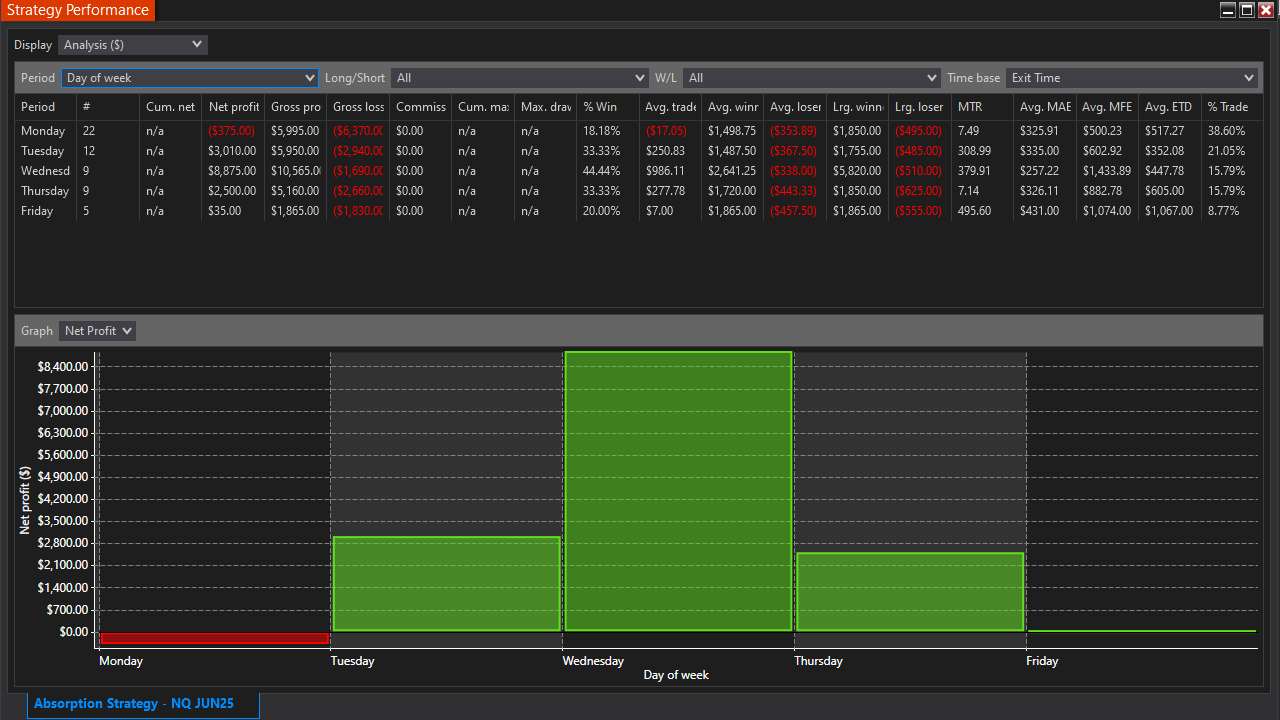Select the Monday row in the table
Viewport: 1280px width, 720px height.
[x=639, y=131]
